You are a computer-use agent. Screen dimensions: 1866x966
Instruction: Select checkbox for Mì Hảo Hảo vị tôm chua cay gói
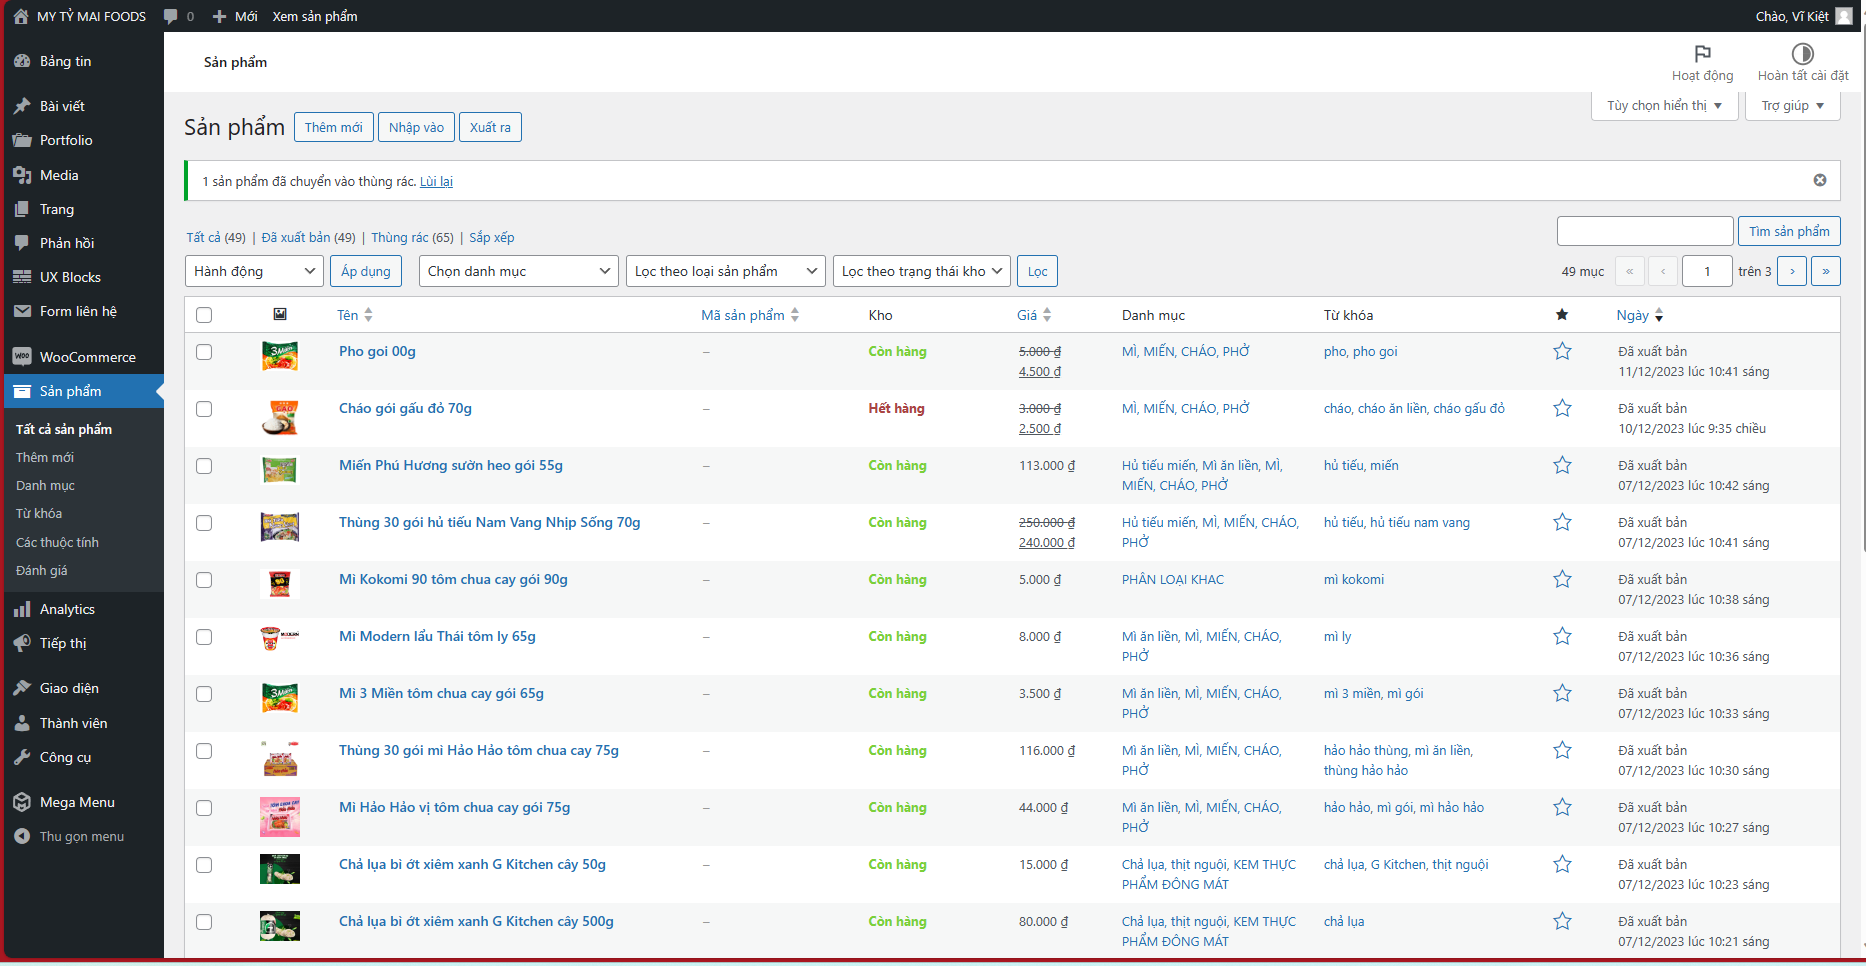click(204, 808)
